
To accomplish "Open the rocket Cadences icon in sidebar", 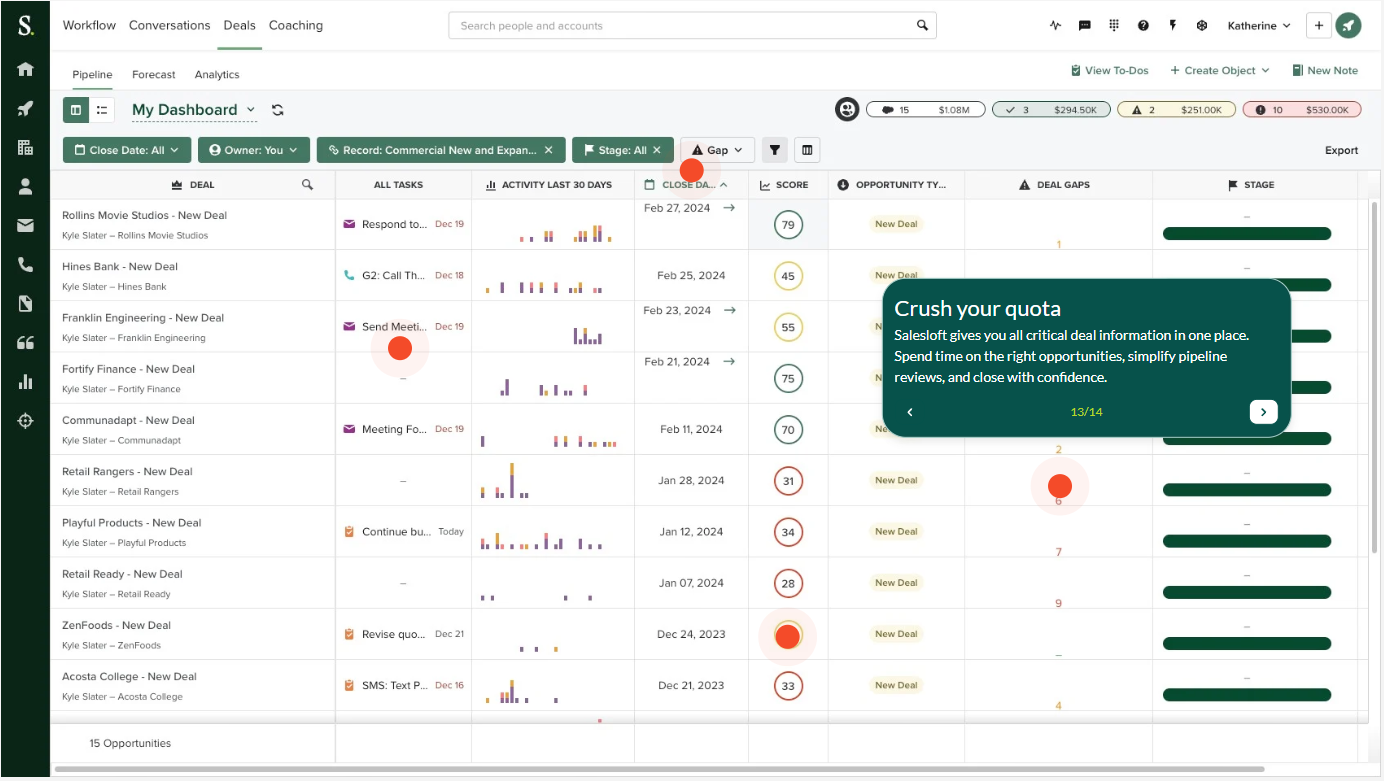I will click(25, 108).
